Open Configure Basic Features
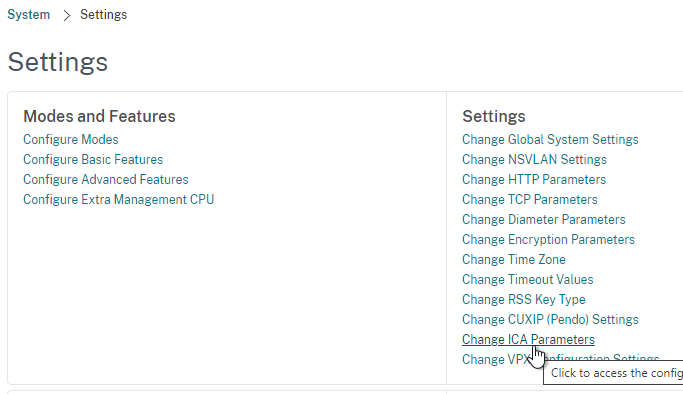Viewport: 683px width, 394px height. [x=93, y=159]
